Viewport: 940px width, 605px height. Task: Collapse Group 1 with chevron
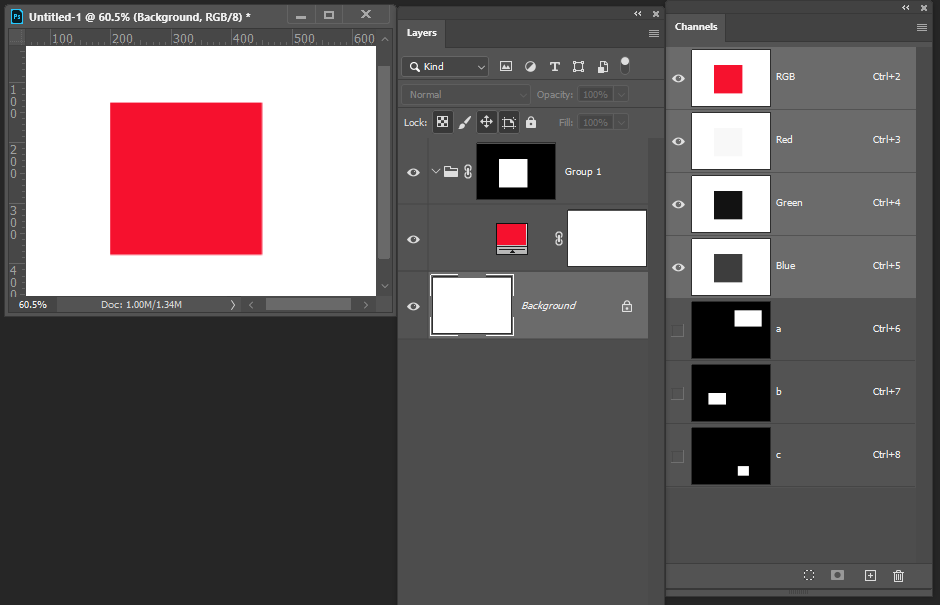tap(436, 171)
